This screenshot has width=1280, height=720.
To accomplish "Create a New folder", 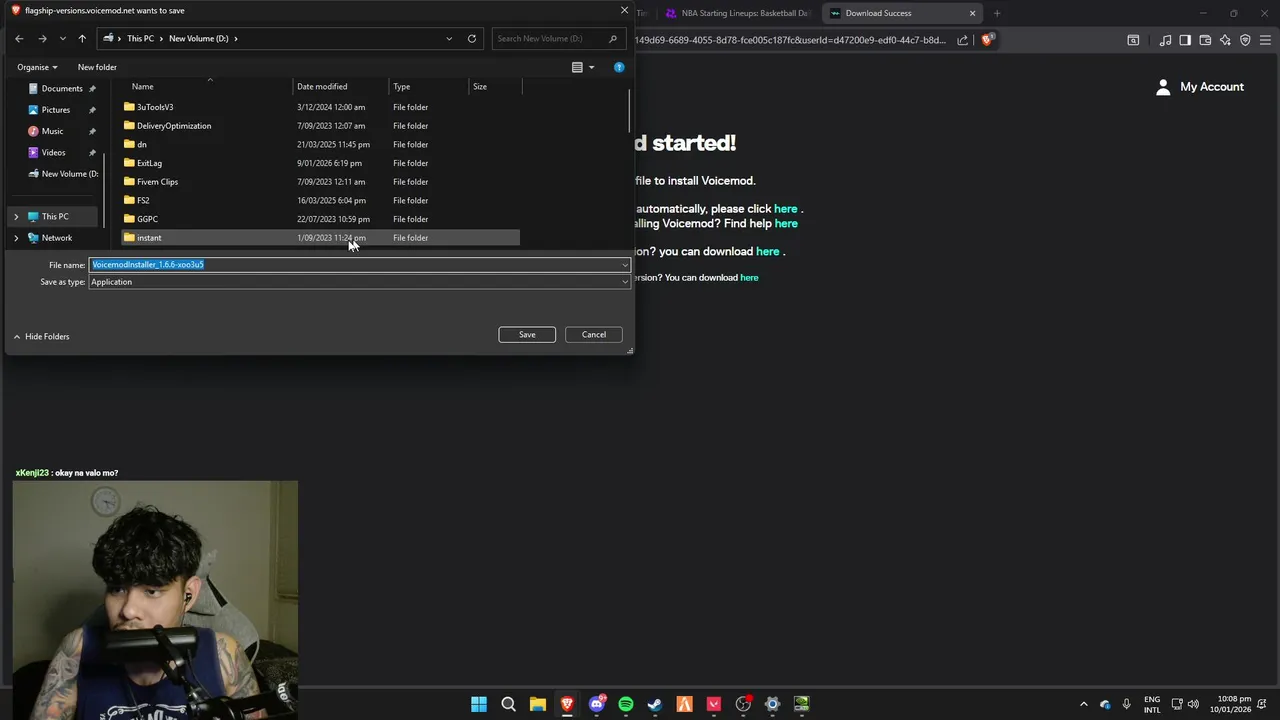I will pyautogui.click(x=97, y=67).
